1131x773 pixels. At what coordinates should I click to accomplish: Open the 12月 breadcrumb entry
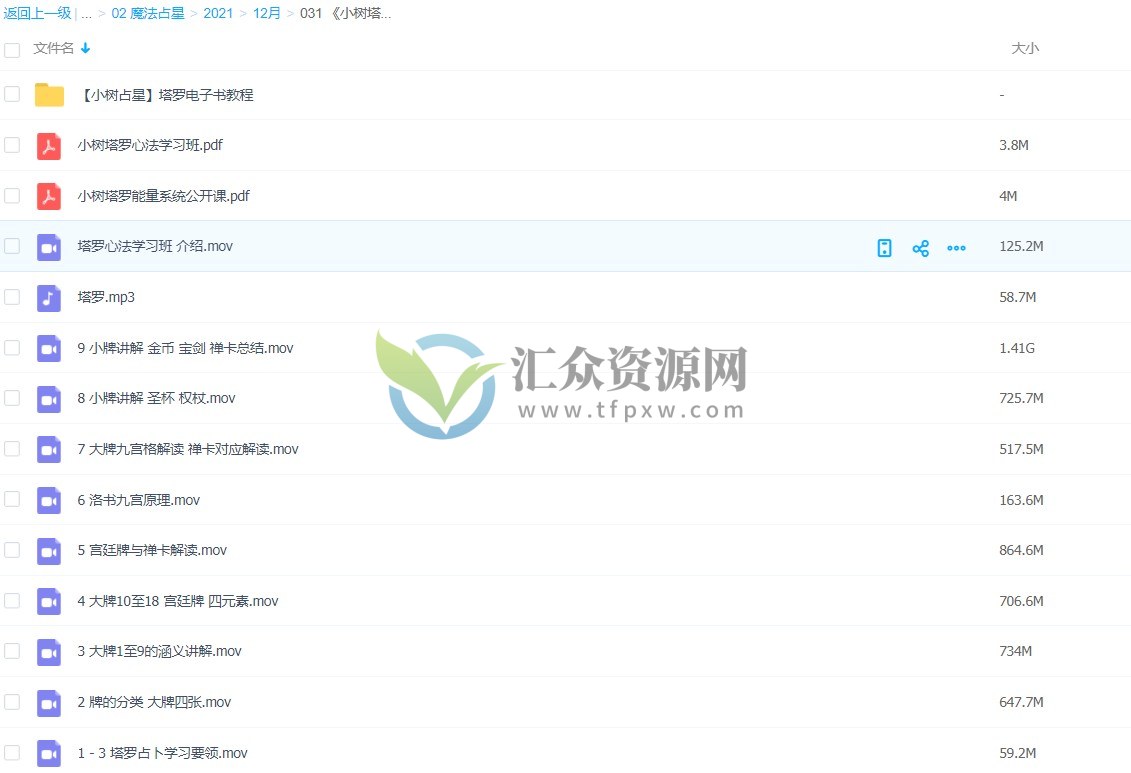[266, 13]
